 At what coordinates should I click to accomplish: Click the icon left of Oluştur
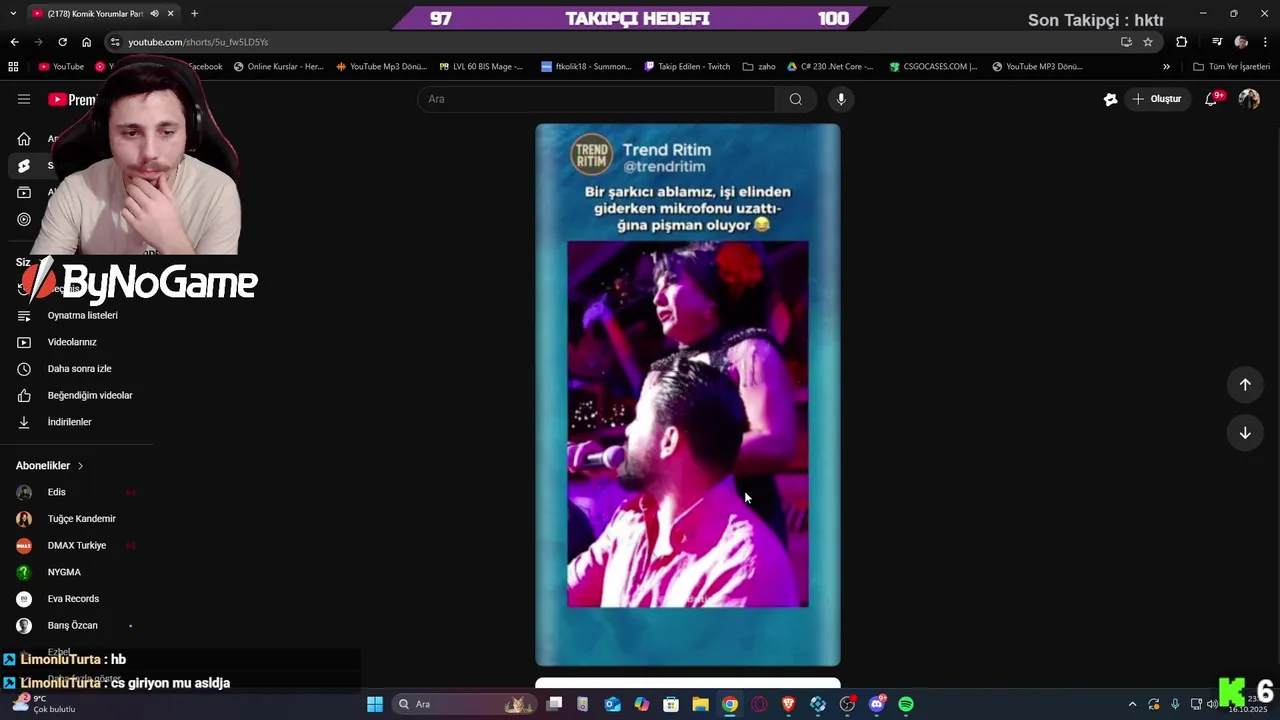(x=1110, y=99)
